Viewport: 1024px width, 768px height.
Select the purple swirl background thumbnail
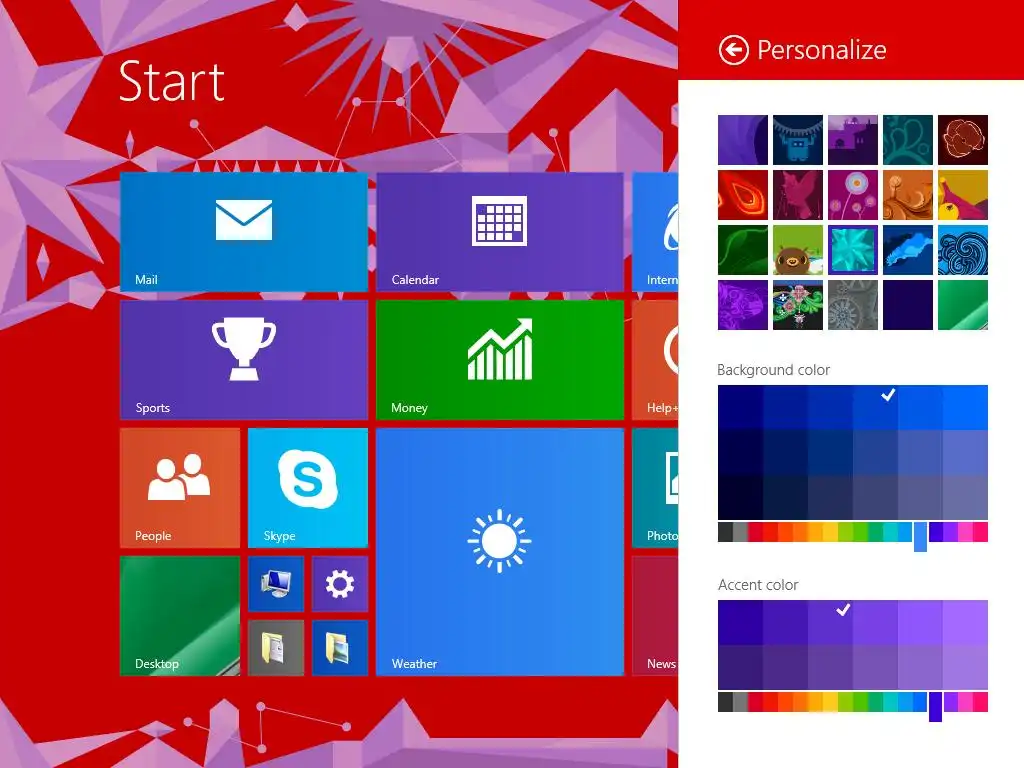pos(743,140)
